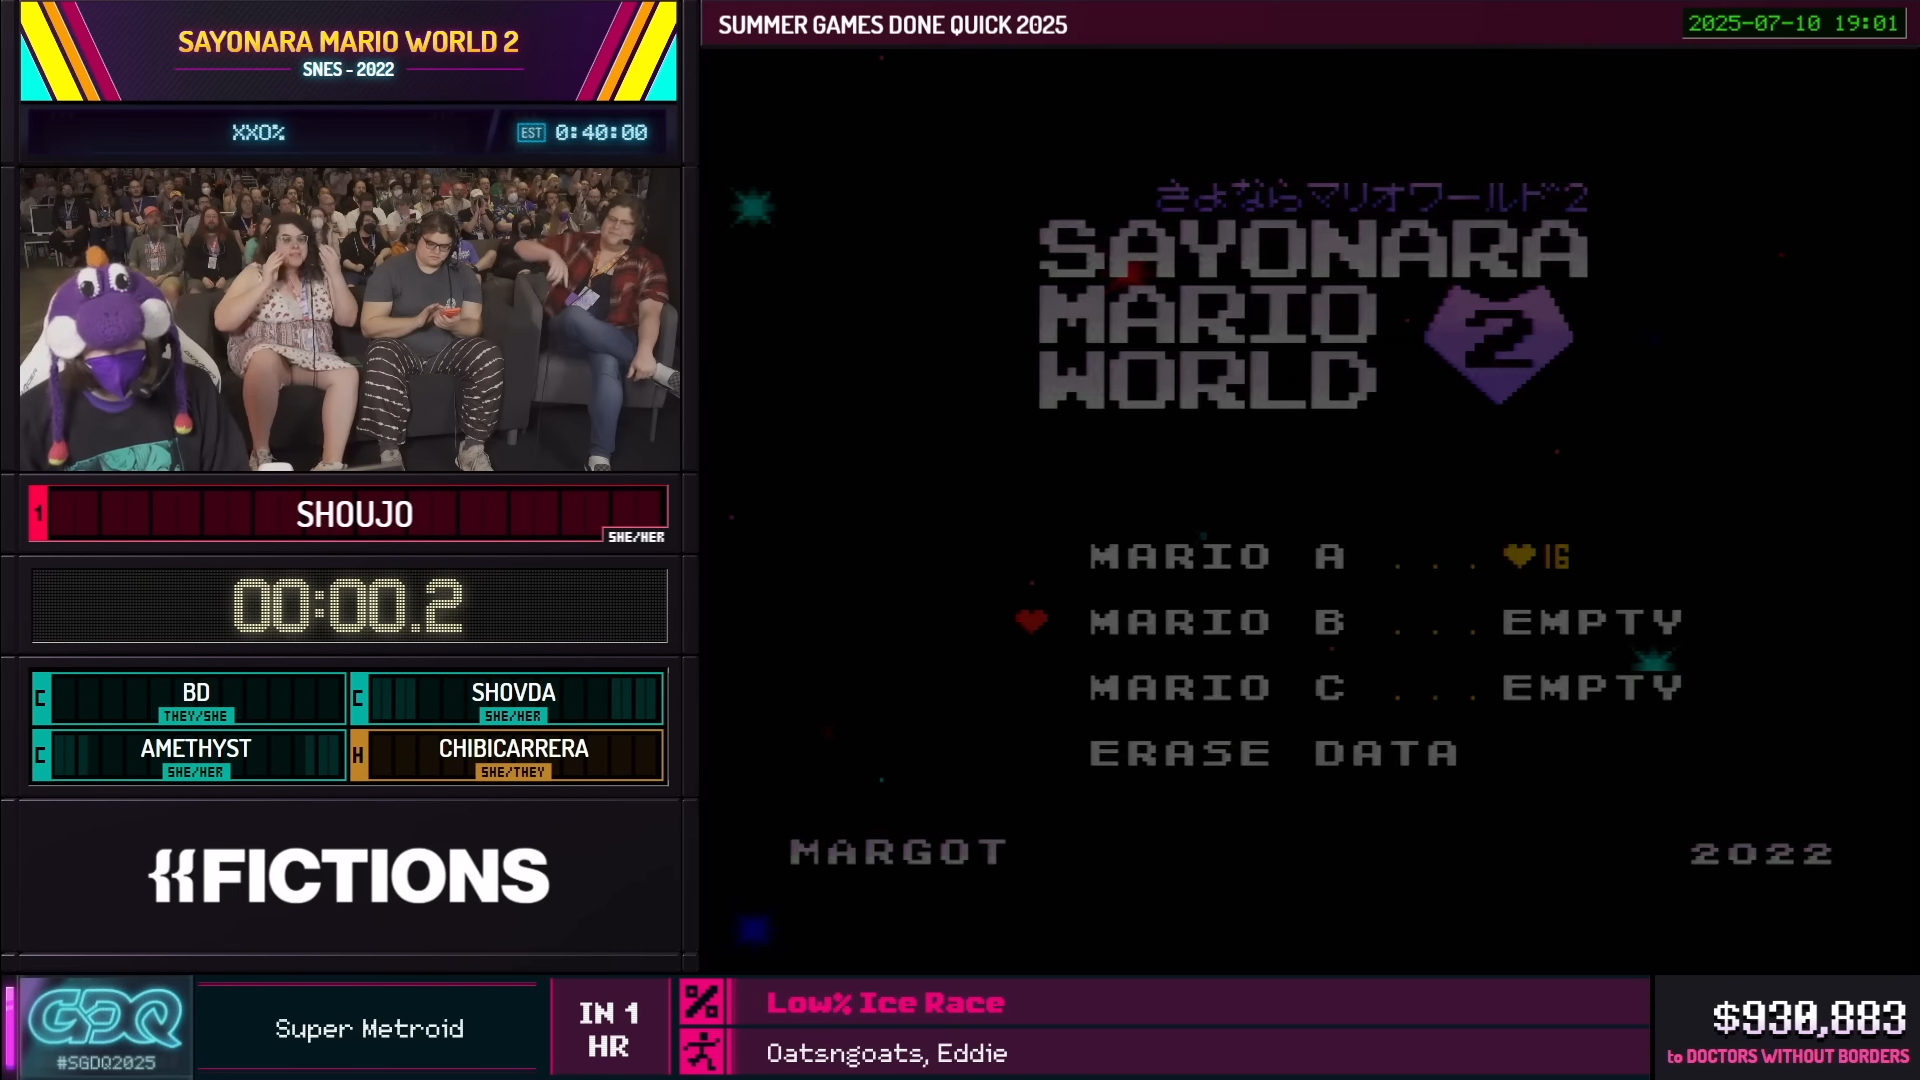Select the MARIO A save file
The image size is (1920, 1080).
(x=1330, y=557)
